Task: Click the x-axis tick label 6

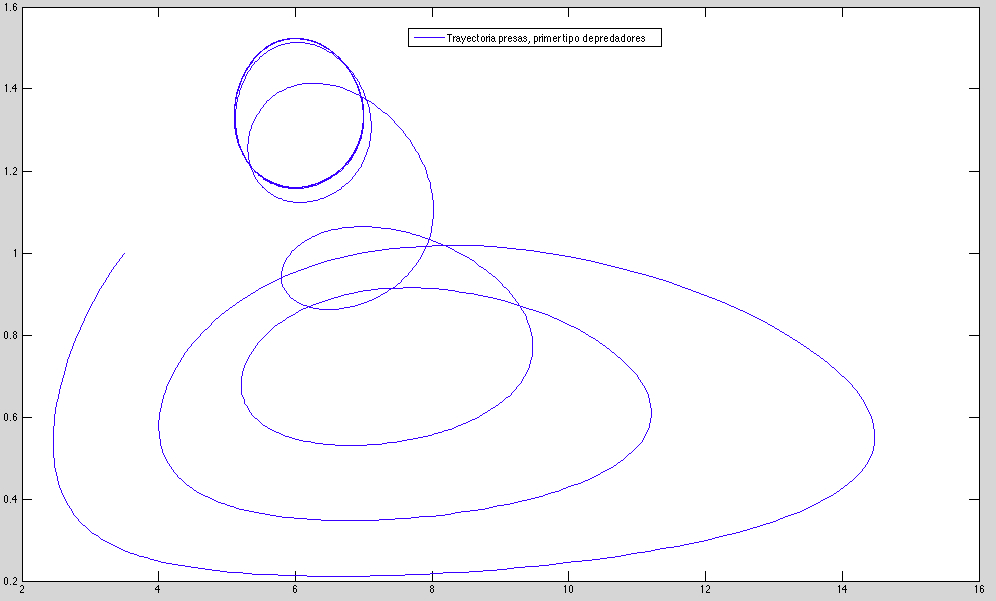Action: 295,590
